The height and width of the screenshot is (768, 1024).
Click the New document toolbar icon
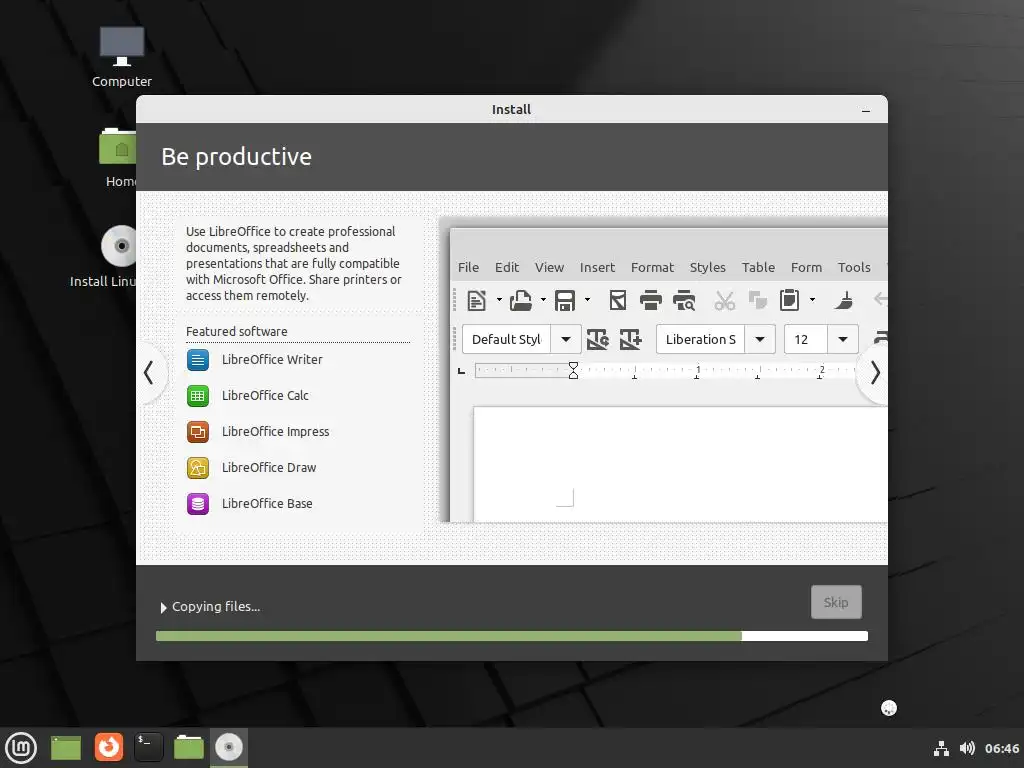[x=477, y=300]
